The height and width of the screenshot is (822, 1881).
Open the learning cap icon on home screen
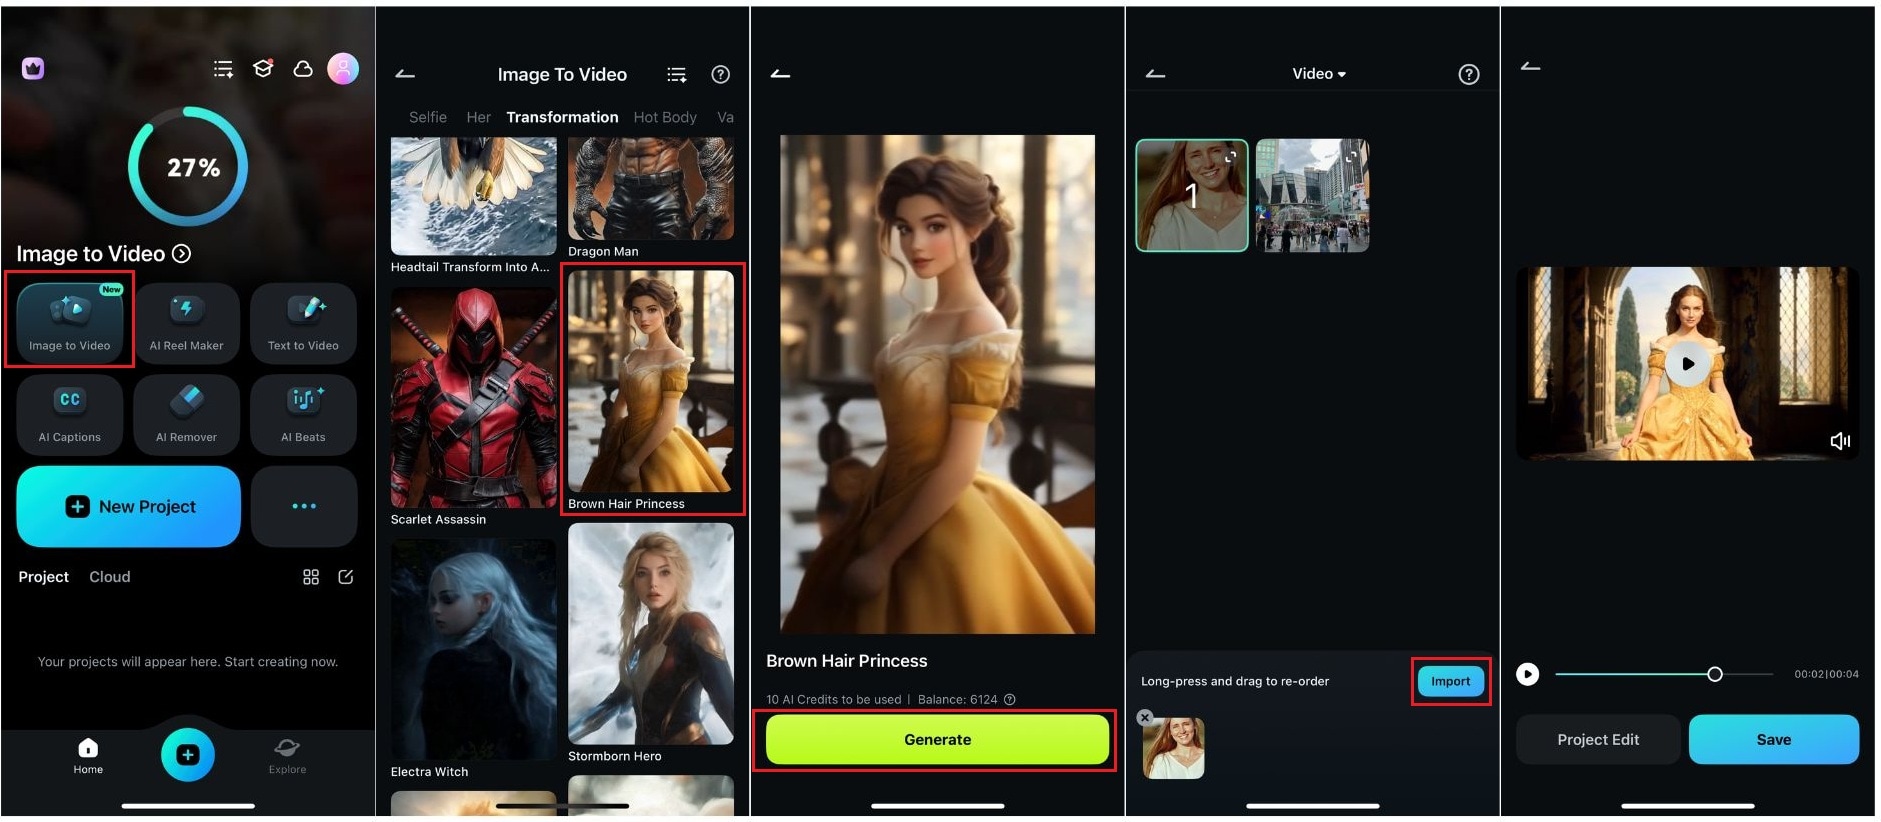coord(263,68)
